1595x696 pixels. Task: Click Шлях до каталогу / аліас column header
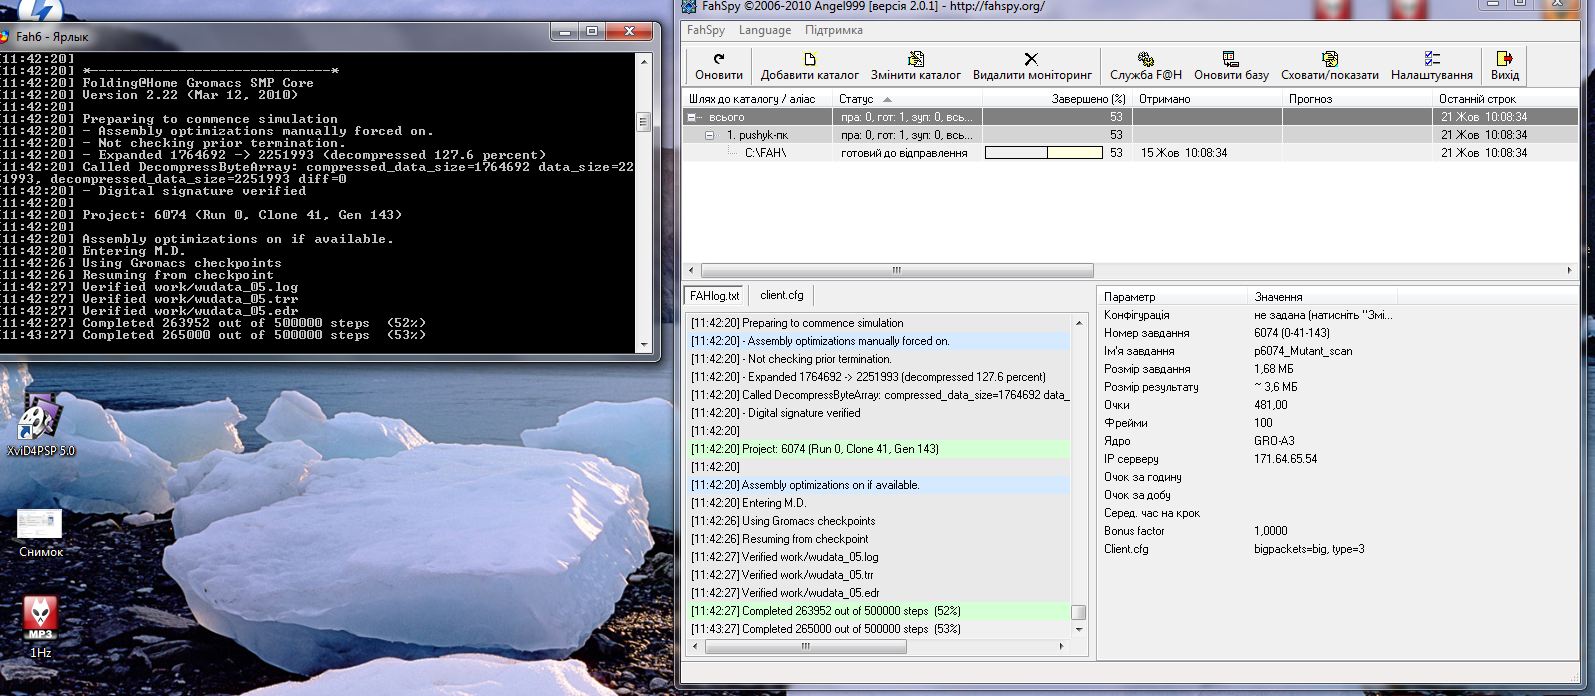pyautogui.click(x=758, y=99)
